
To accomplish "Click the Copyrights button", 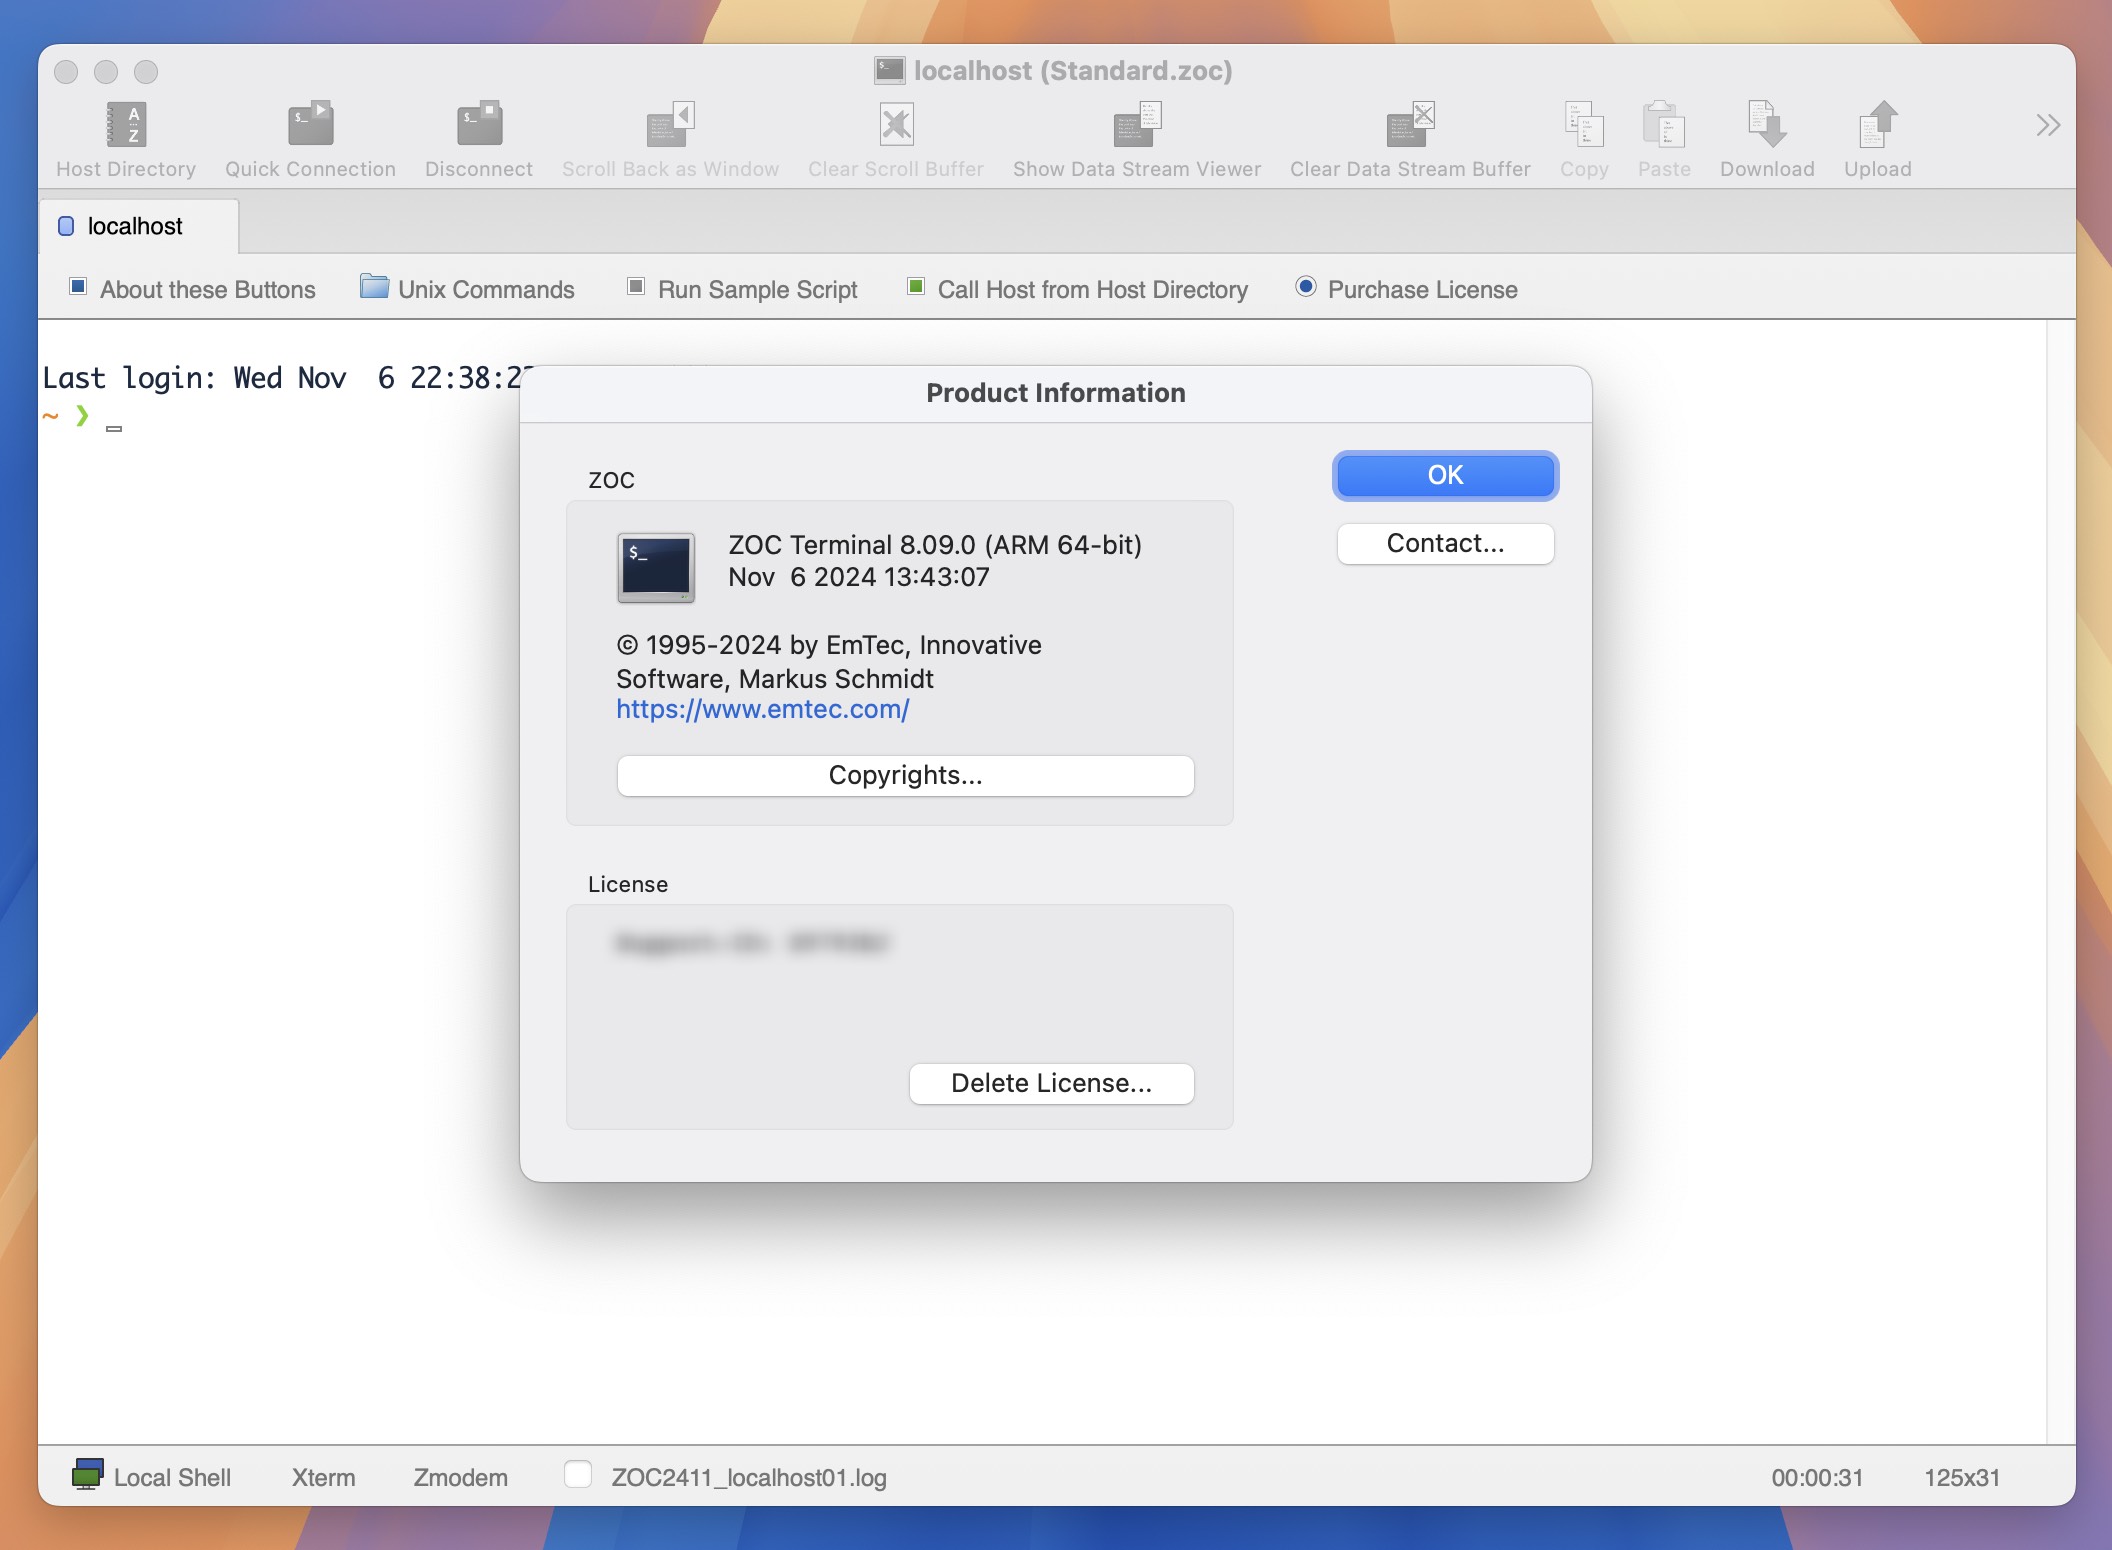I will tap(905, 774).
